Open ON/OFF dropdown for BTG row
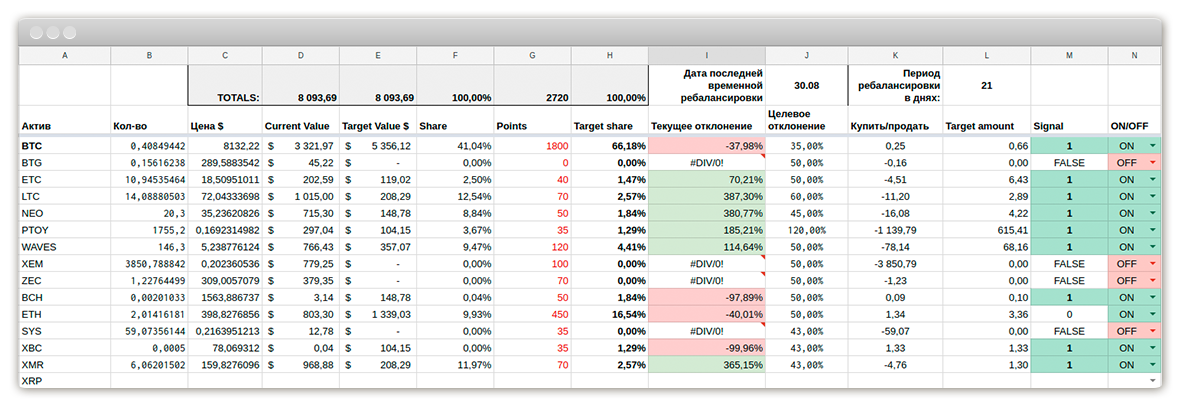Image resolution: width=1184 pixels, height=405 pixels. tap(1152, 162)
